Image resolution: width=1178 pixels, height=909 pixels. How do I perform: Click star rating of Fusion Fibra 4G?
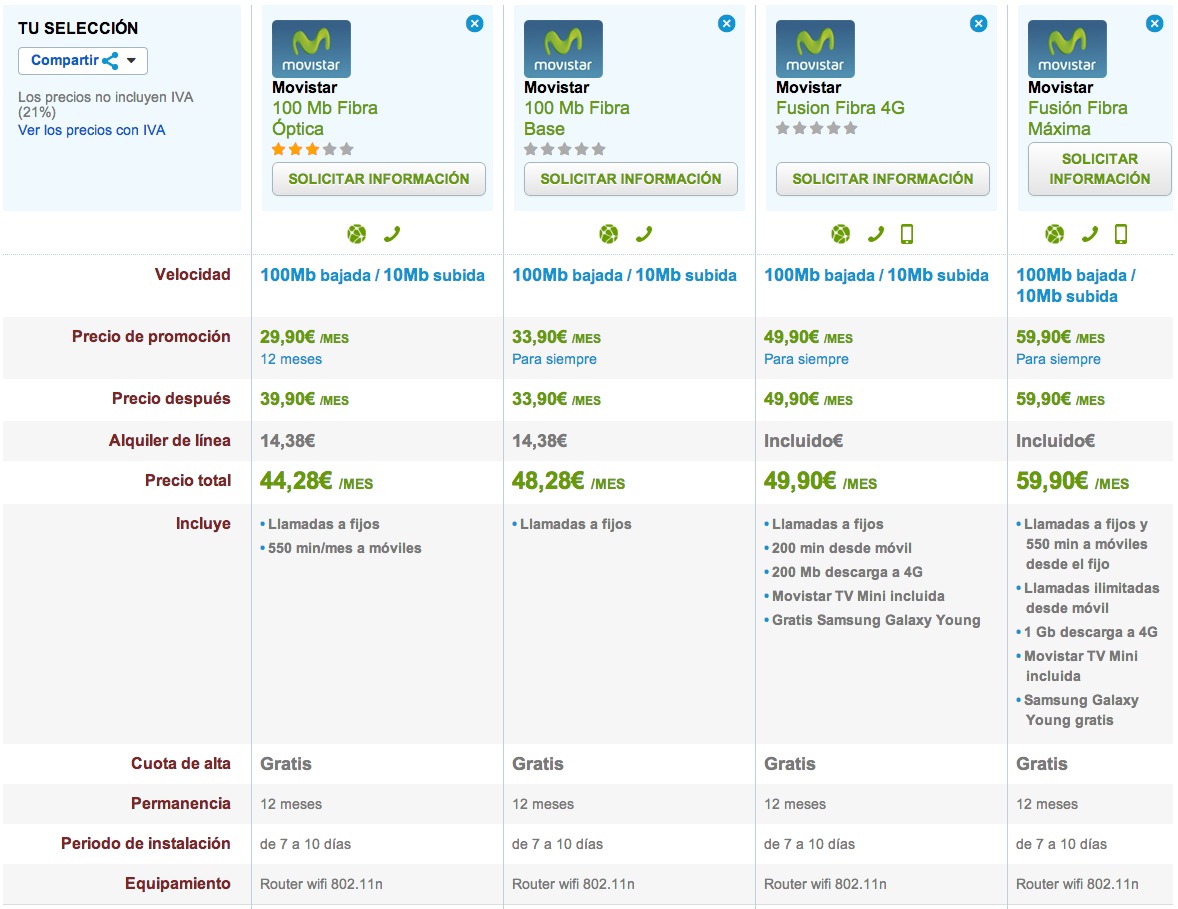(817, 128)
